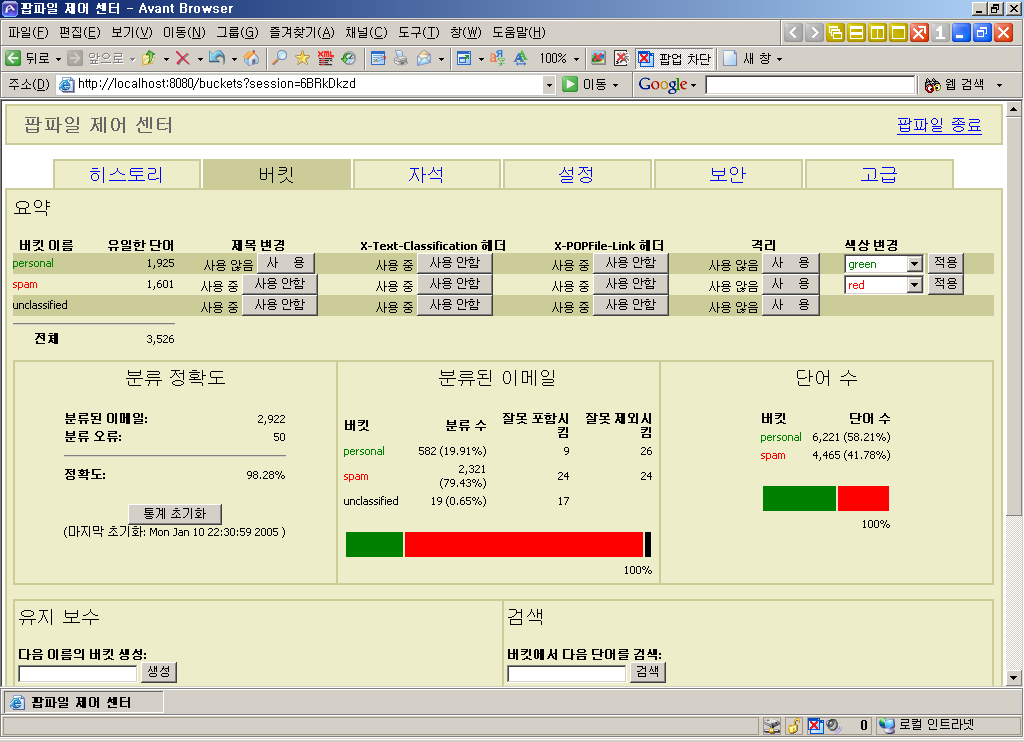1024x742 pixels.
Task: Click network proxy status bar icon
Action: 772,725
